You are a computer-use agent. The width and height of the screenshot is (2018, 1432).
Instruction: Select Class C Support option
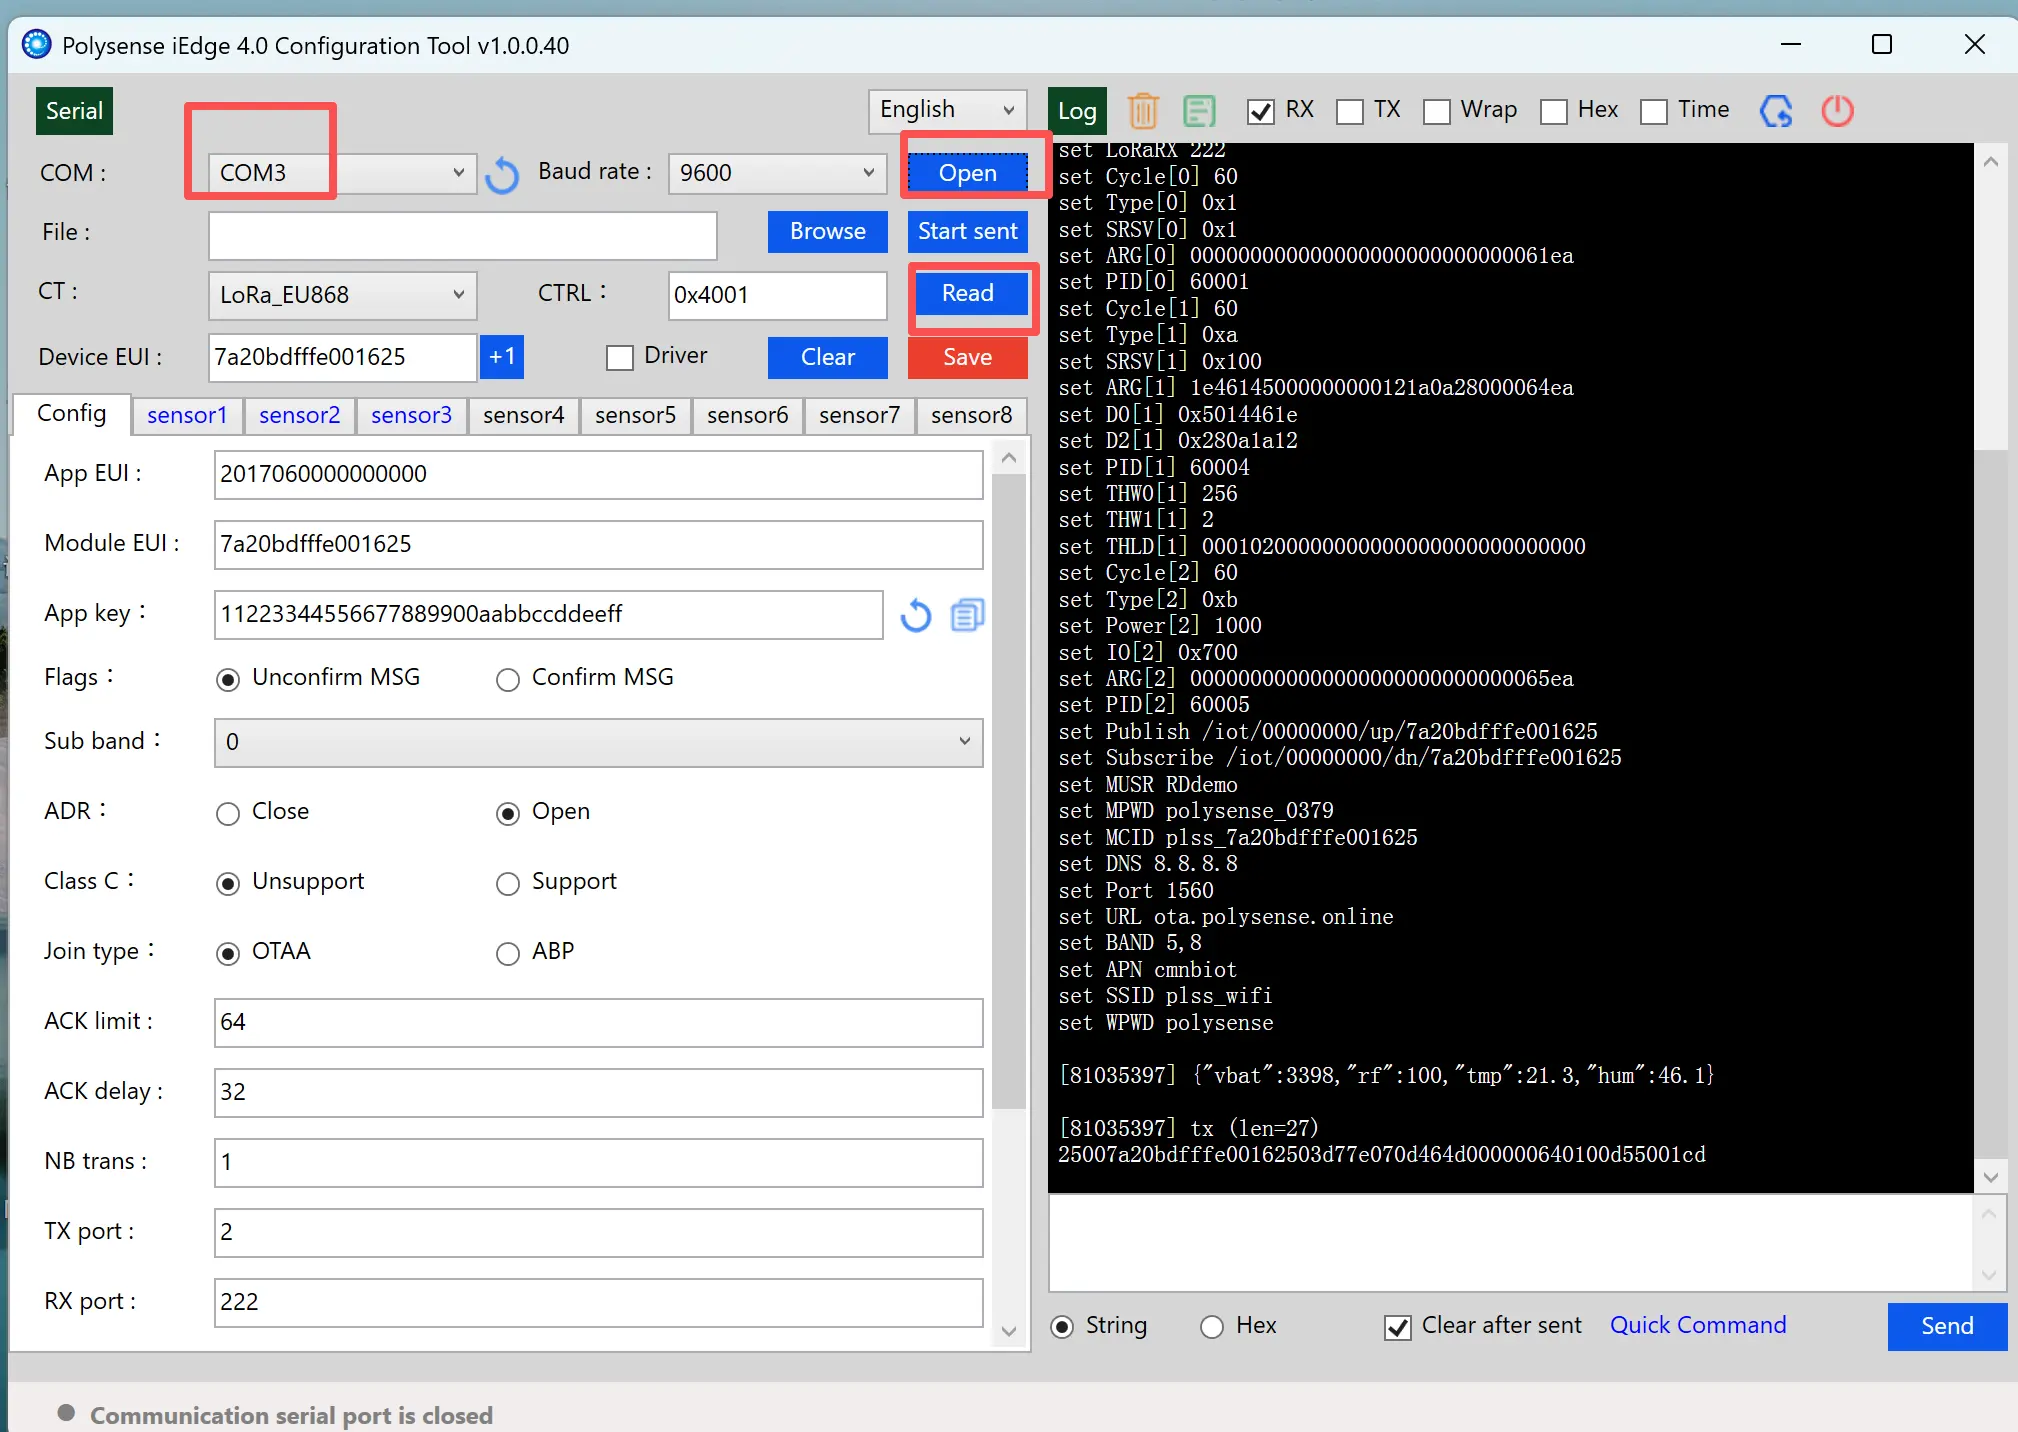pyautogui.click(x=508, y=883)
